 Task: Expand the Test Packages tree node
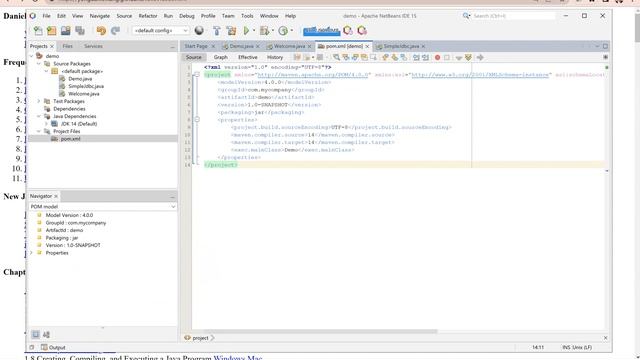pos(39,101)
